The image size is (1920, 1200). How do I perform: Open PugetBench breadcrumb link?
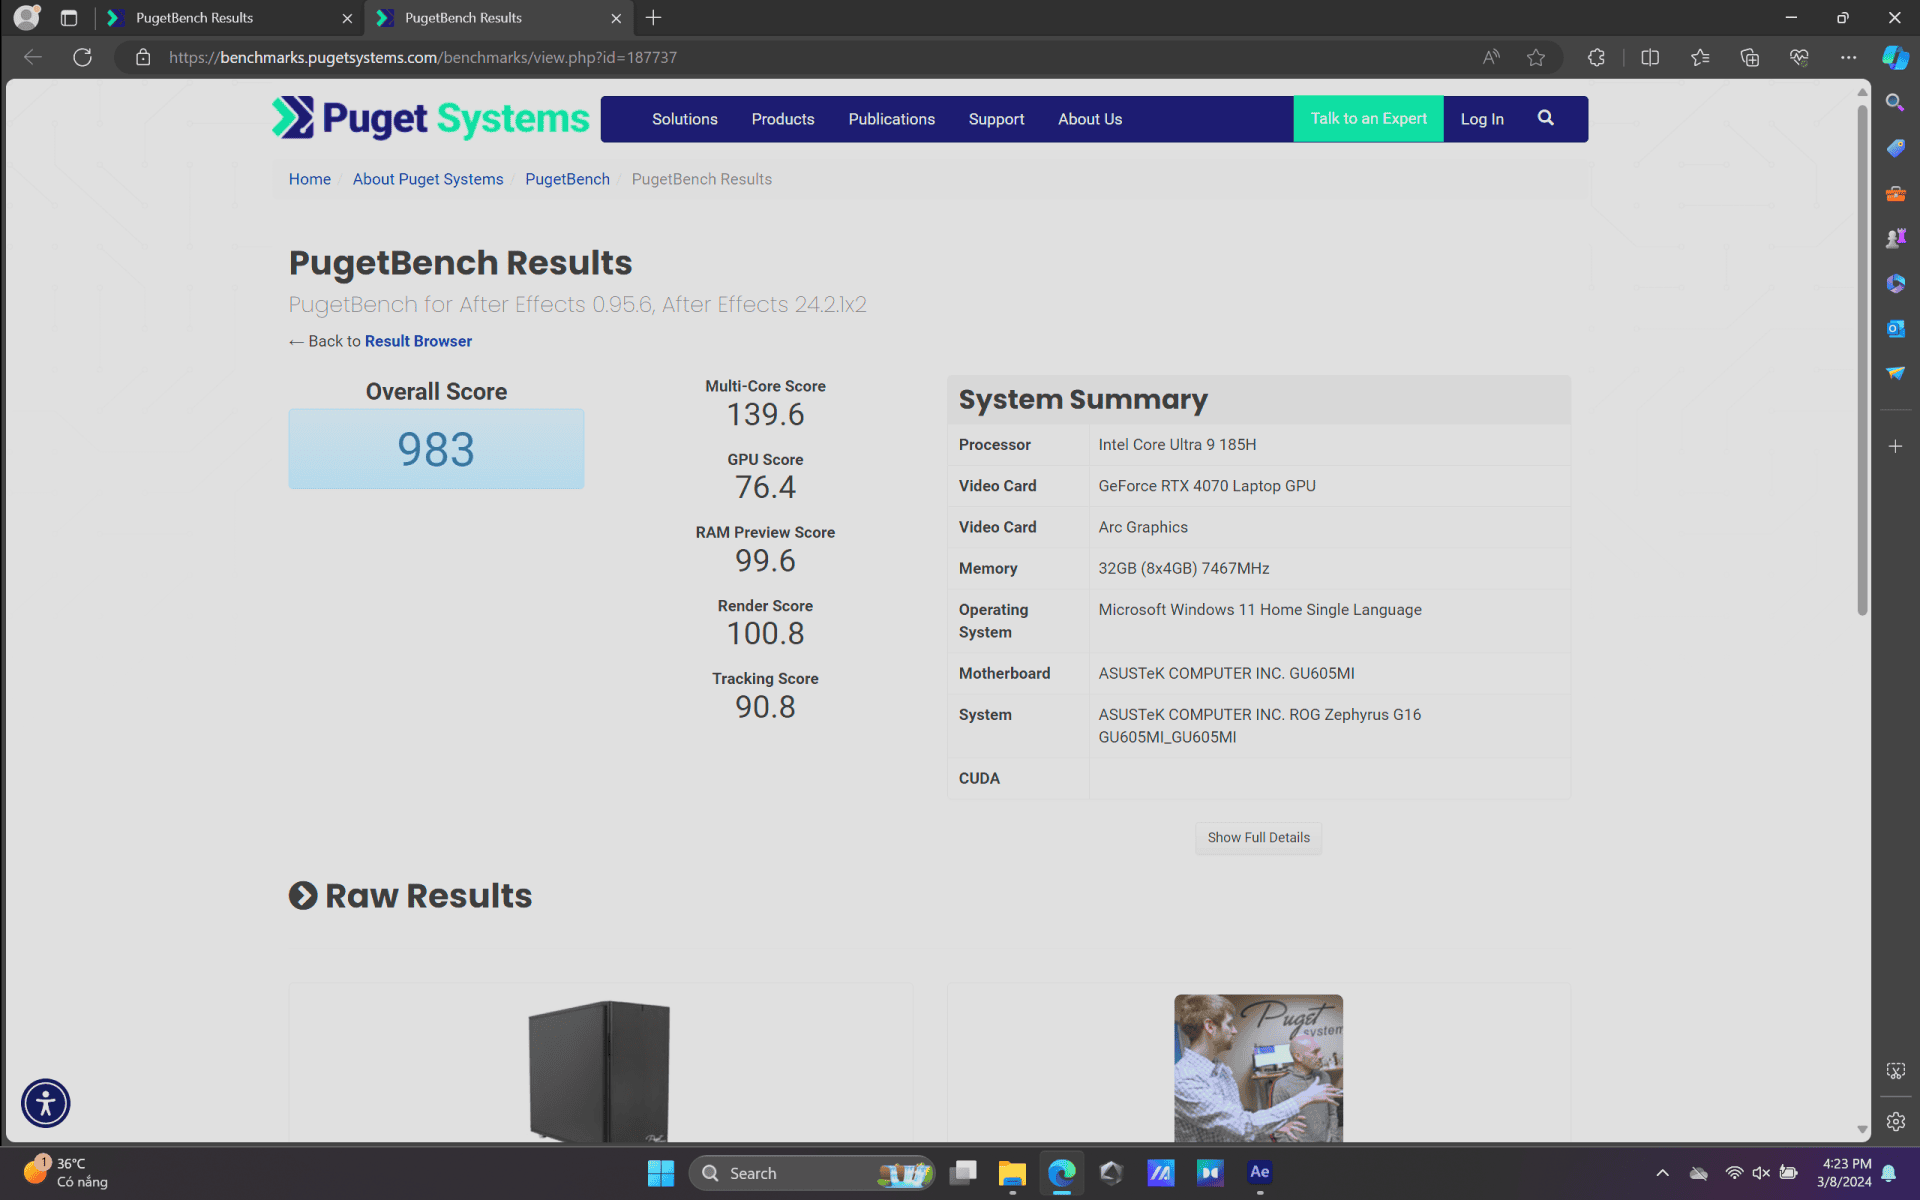pyautogui.click(x=567, y=179)
